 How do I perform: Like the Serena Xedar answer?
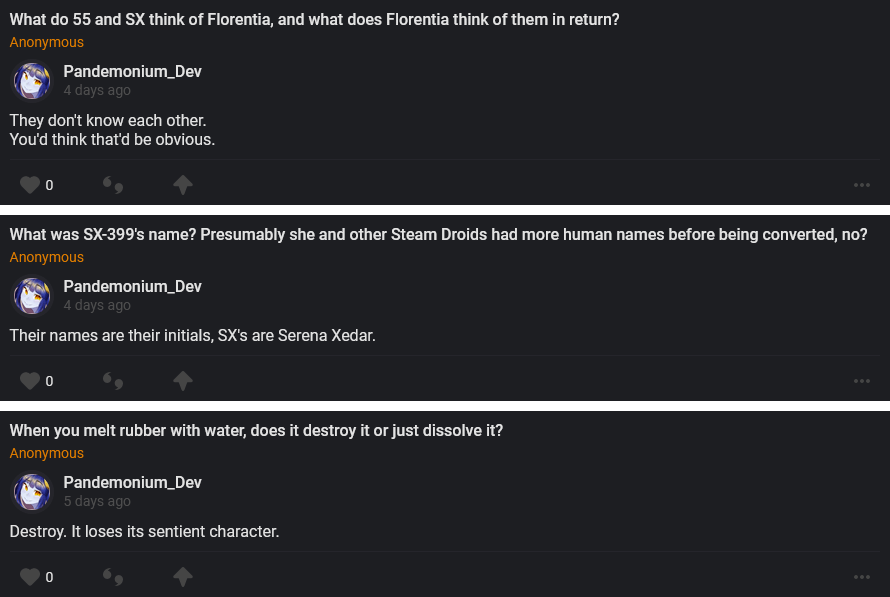pyautogui.click(x=30, y=381)
